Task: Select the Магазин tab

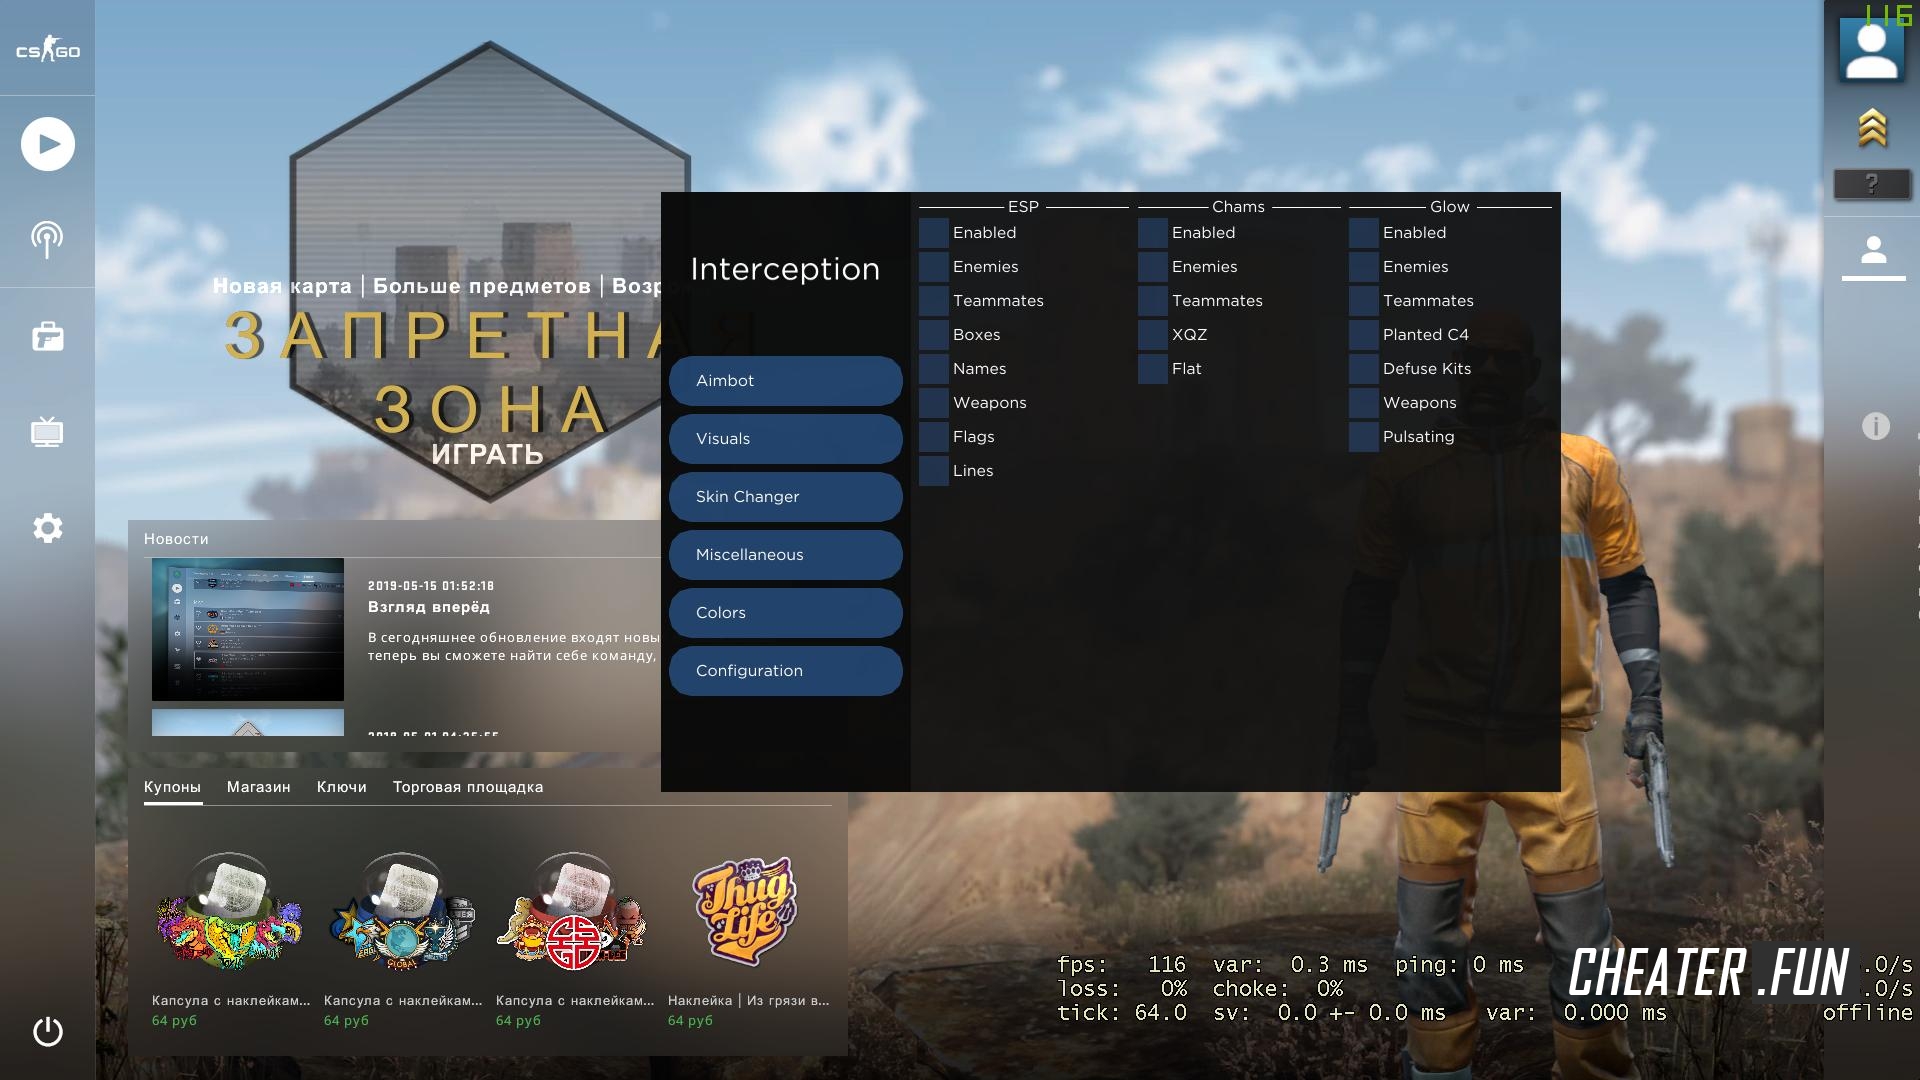Action: [257, 786]
